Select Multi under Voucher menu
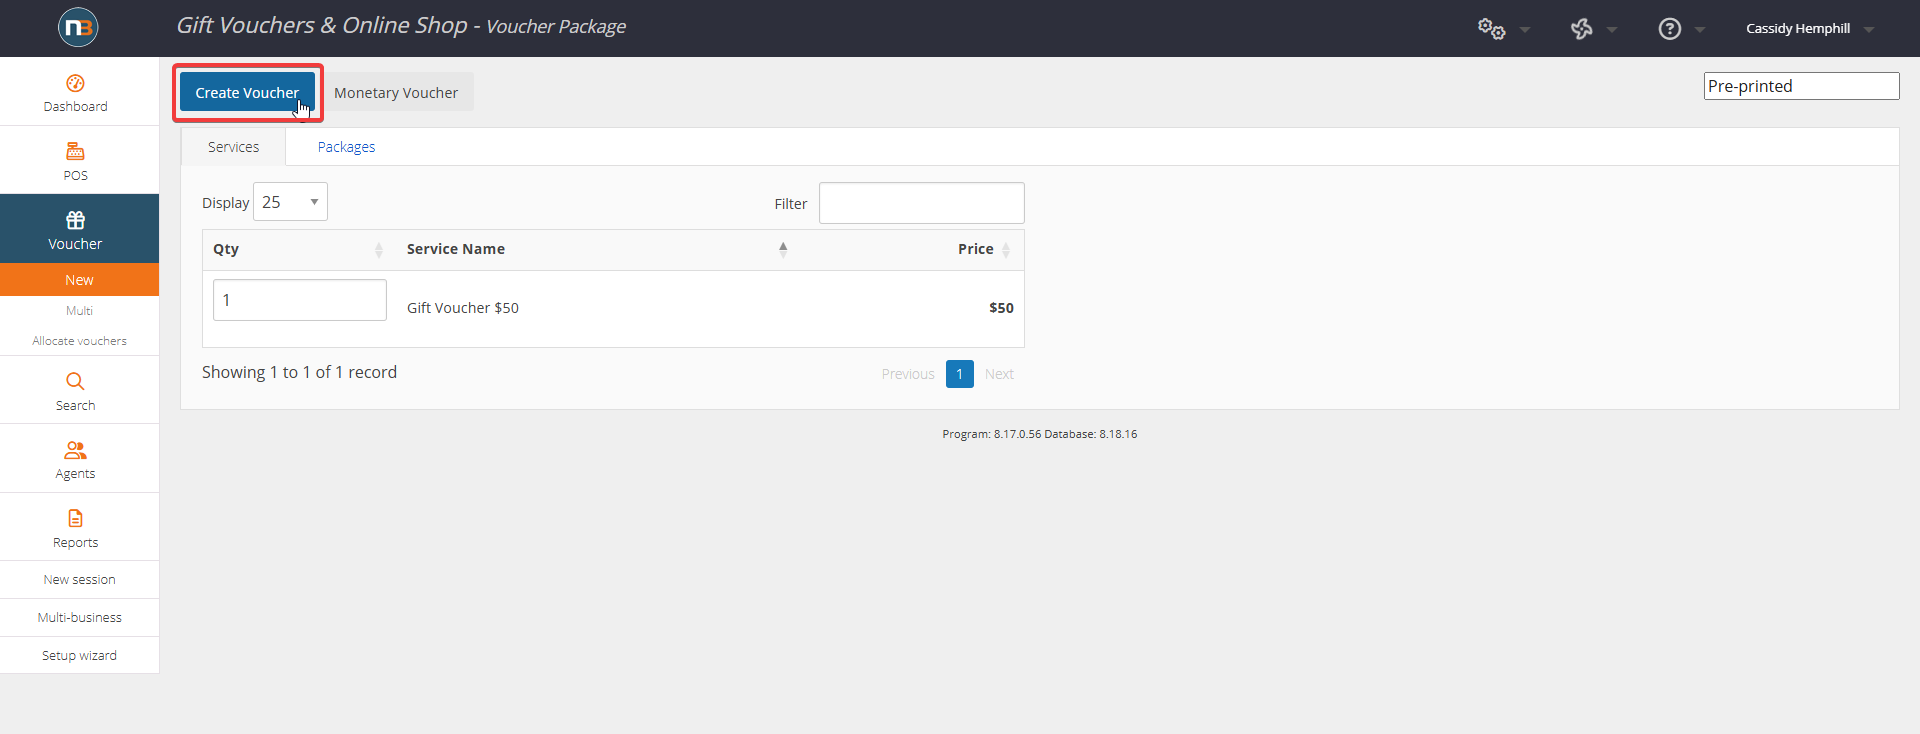Screen dimensions: 1920x734 79,311
